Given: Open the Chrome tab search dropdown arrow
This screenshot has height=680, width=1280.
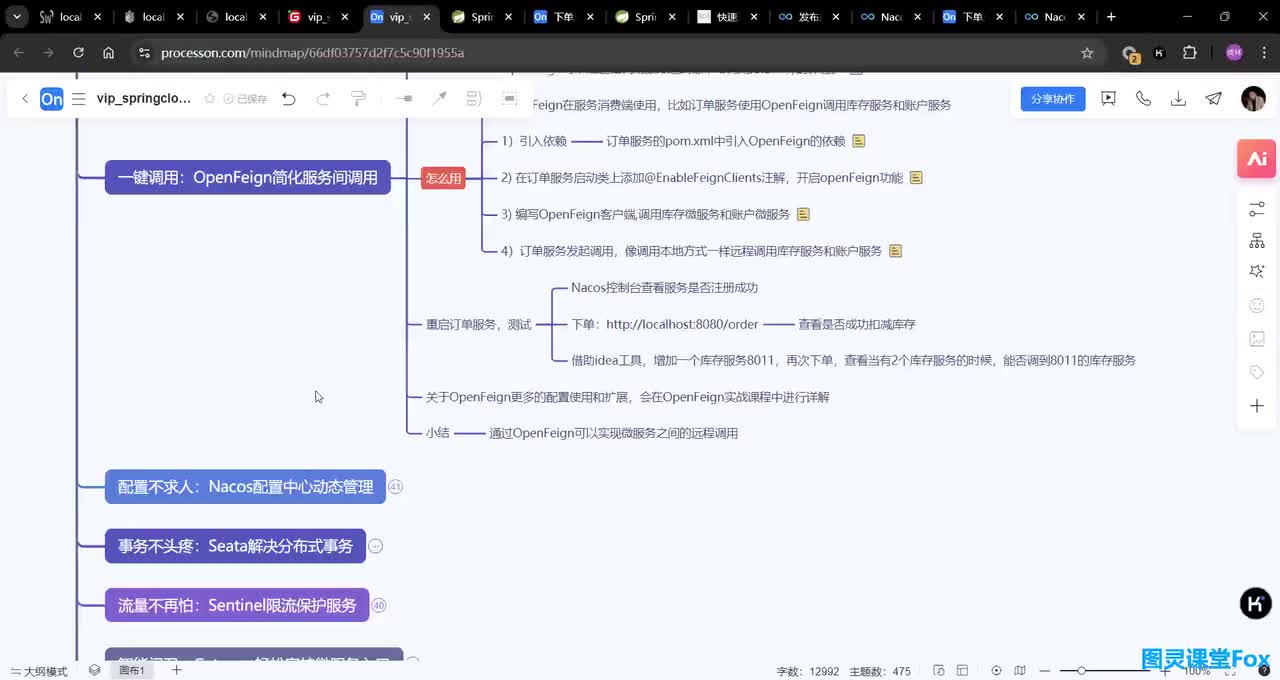Looking at the screenshot, I should tap(17, 17).
